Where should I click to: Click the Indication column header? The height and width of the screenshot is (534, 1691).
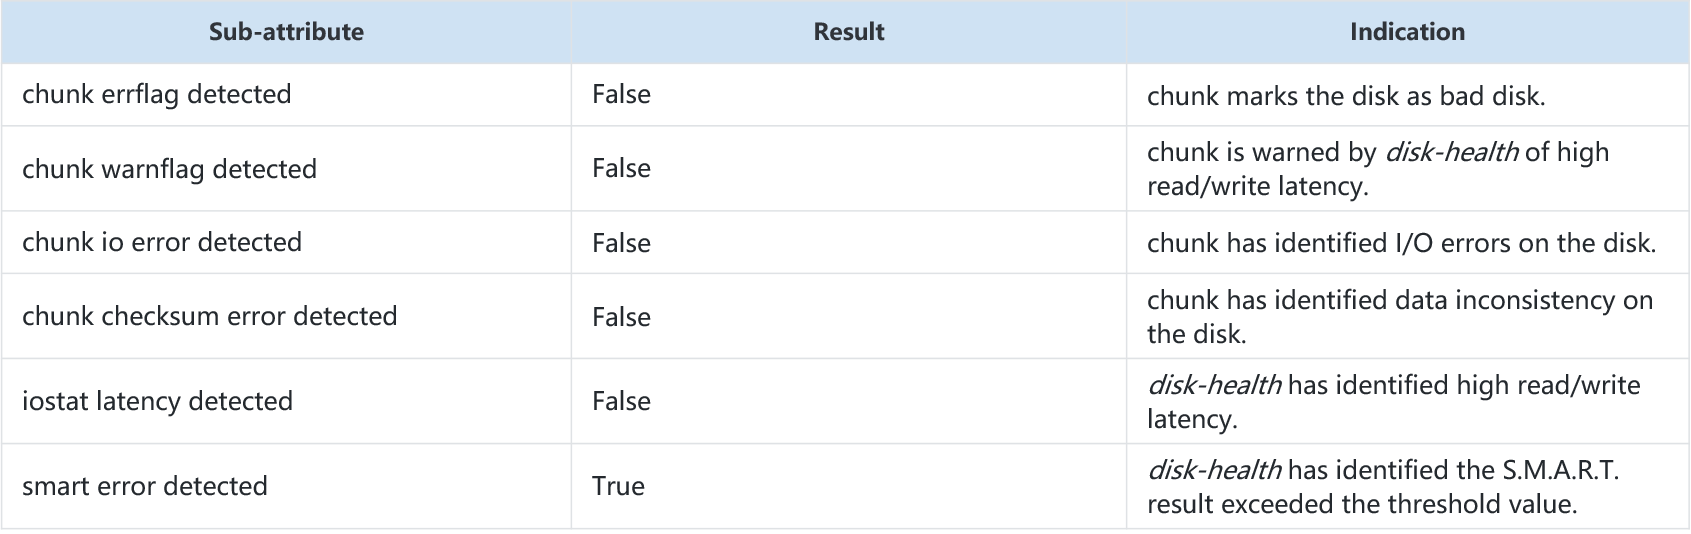pos(1407,32)
